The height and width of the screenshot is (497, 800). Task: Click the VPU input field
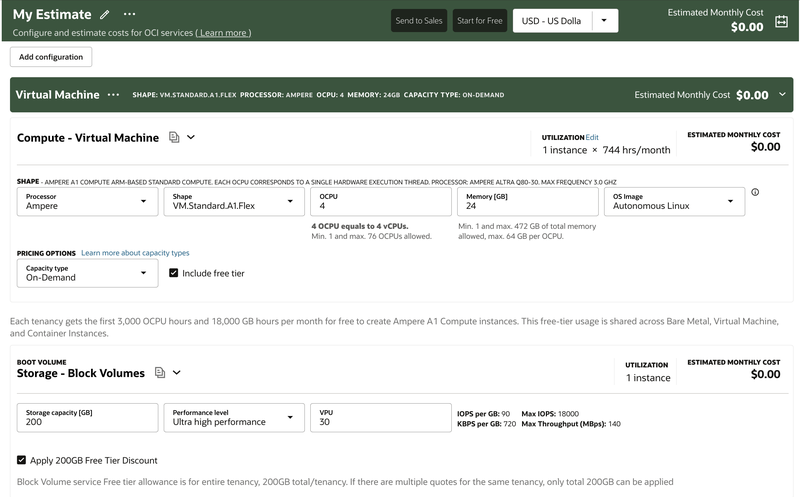[x=381, y=417]
